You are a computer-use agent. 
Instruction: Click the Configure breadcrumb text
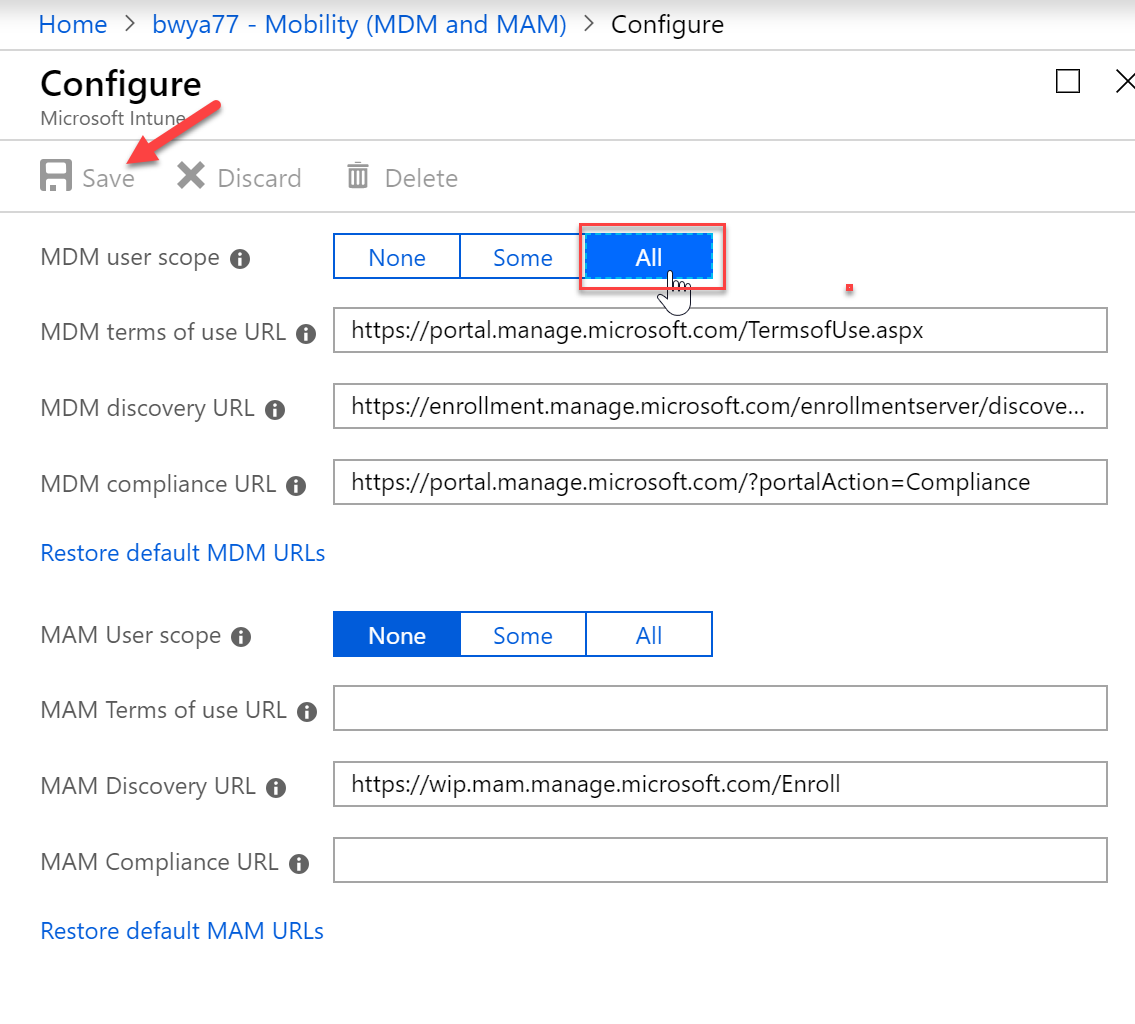point(667,25)
